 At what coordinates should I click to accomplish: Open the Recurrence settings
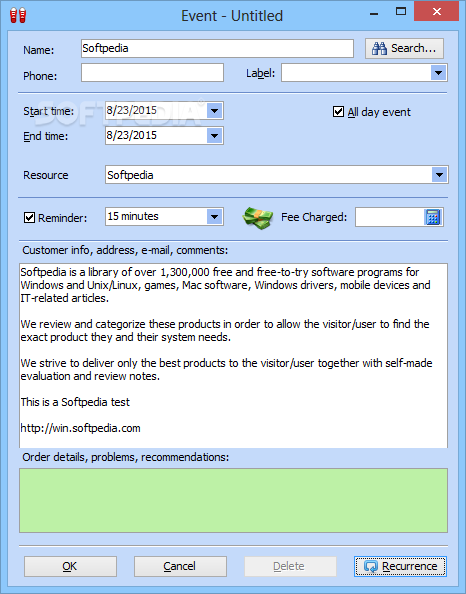pyautogui.click(x=400, y=566)
